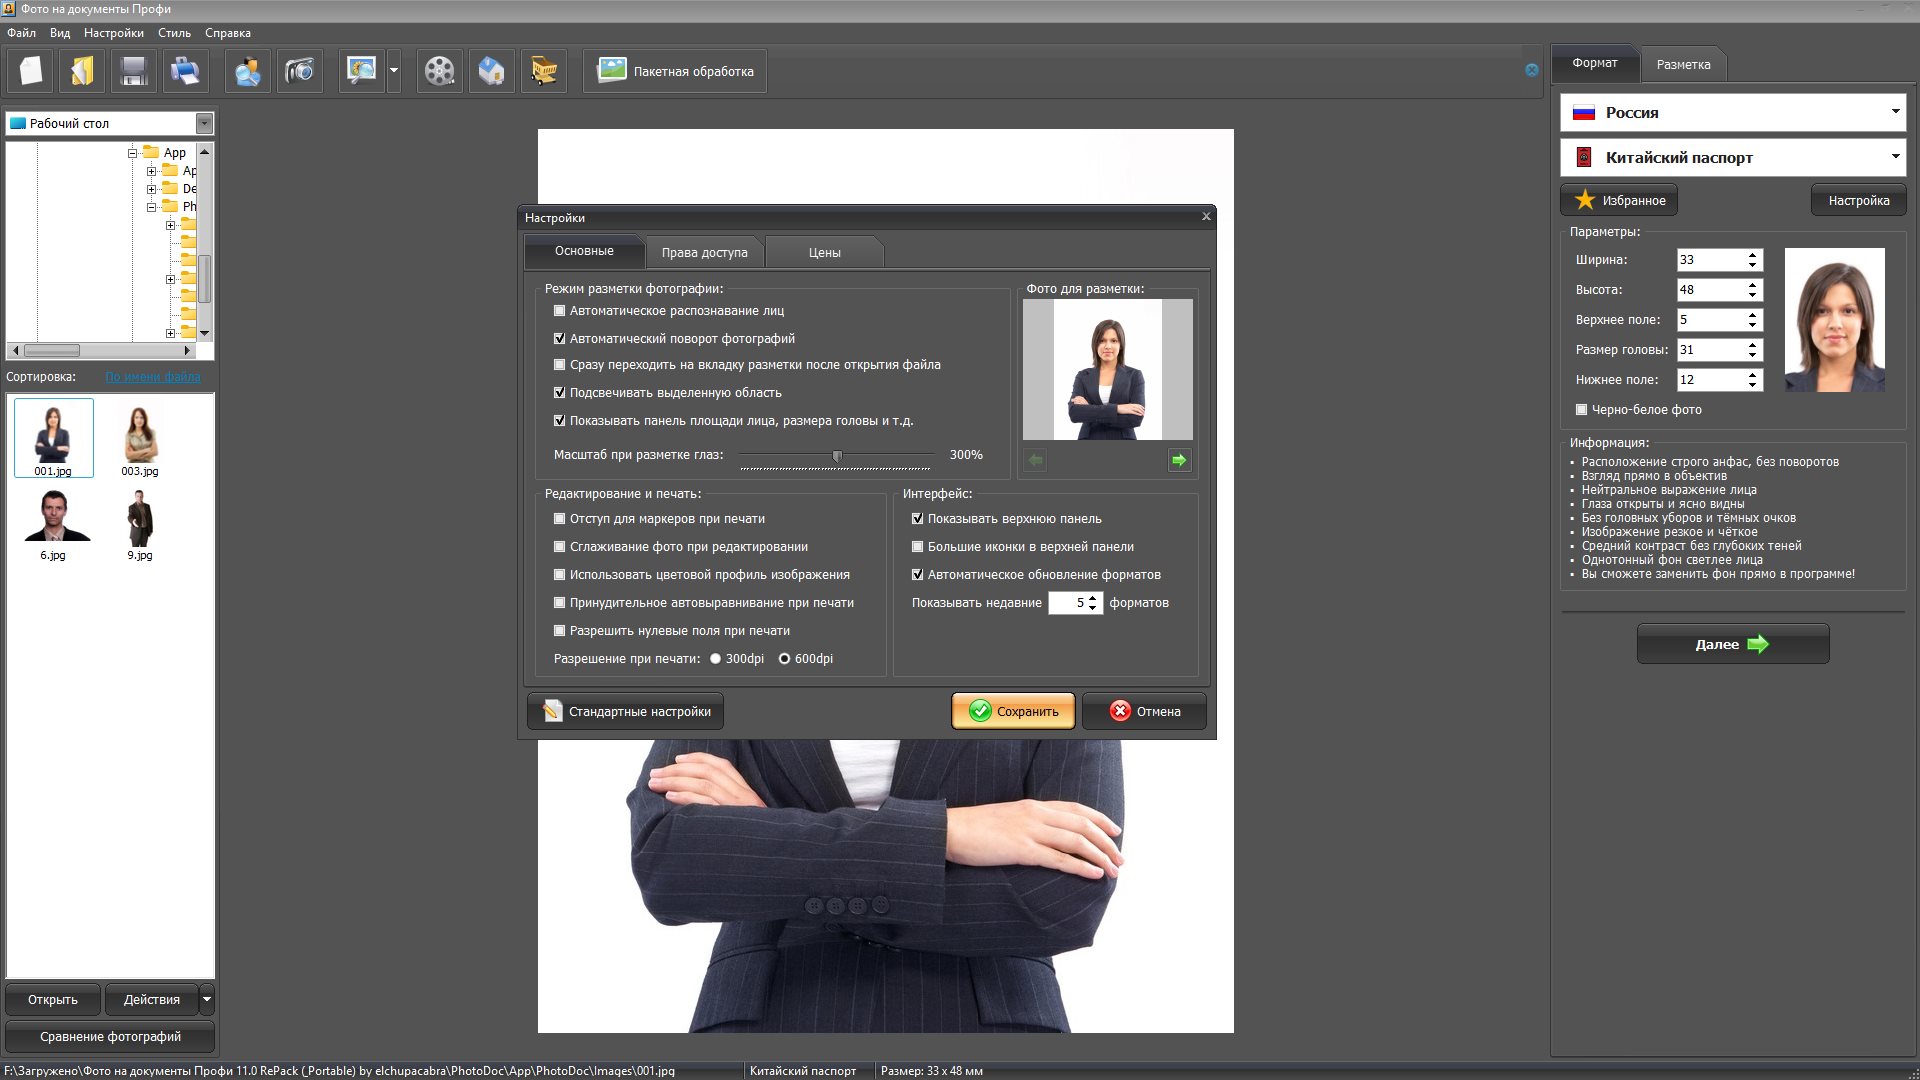Switch to the Права доступа tab
Image resolution: width=1920 pixels, height=1080 pixels.
tap(704, 253)
